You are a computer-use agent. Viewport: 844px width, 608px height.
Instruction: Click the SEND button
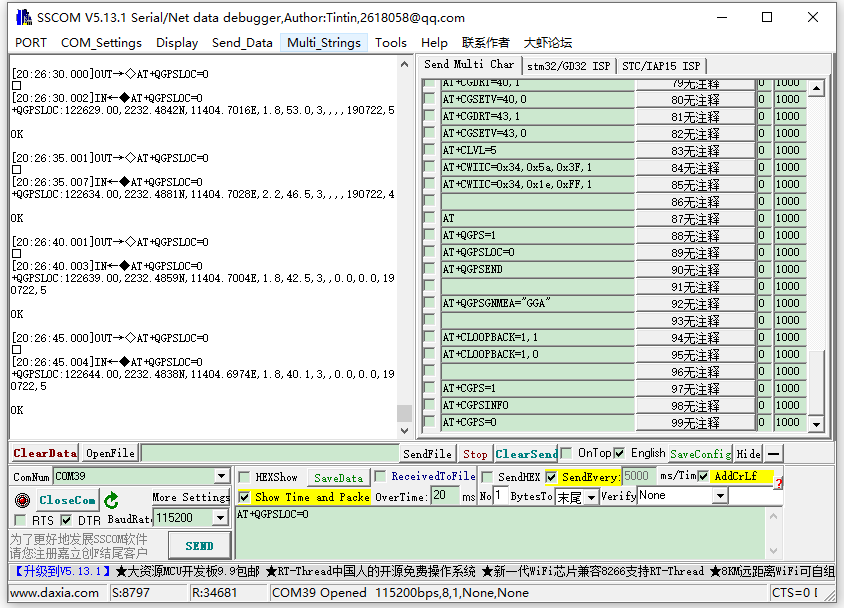pos(200,546)
